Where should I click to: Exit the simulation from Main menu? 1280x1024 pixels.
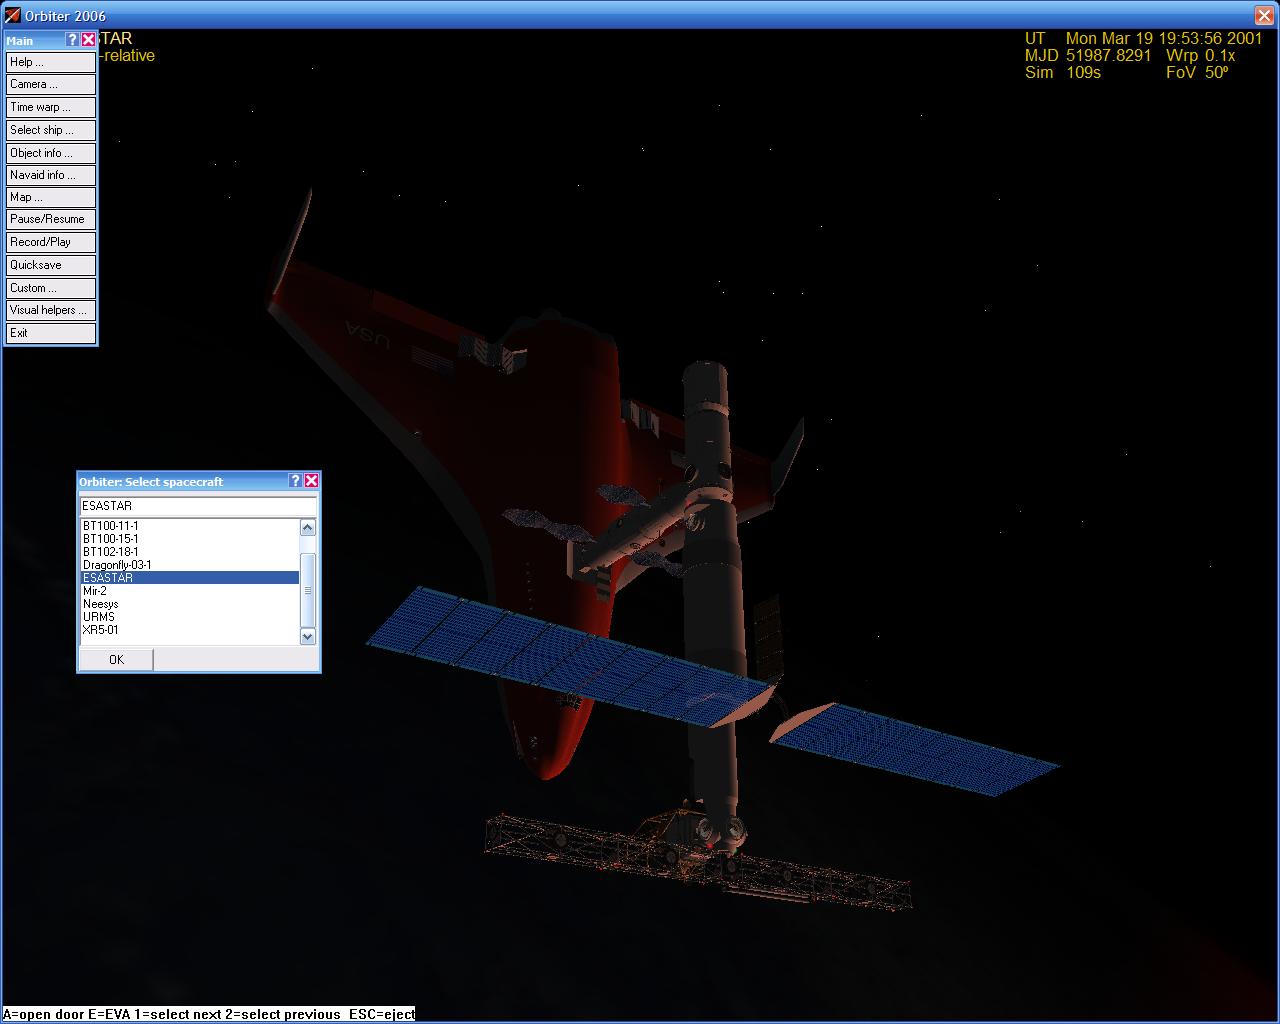(51, 333)
